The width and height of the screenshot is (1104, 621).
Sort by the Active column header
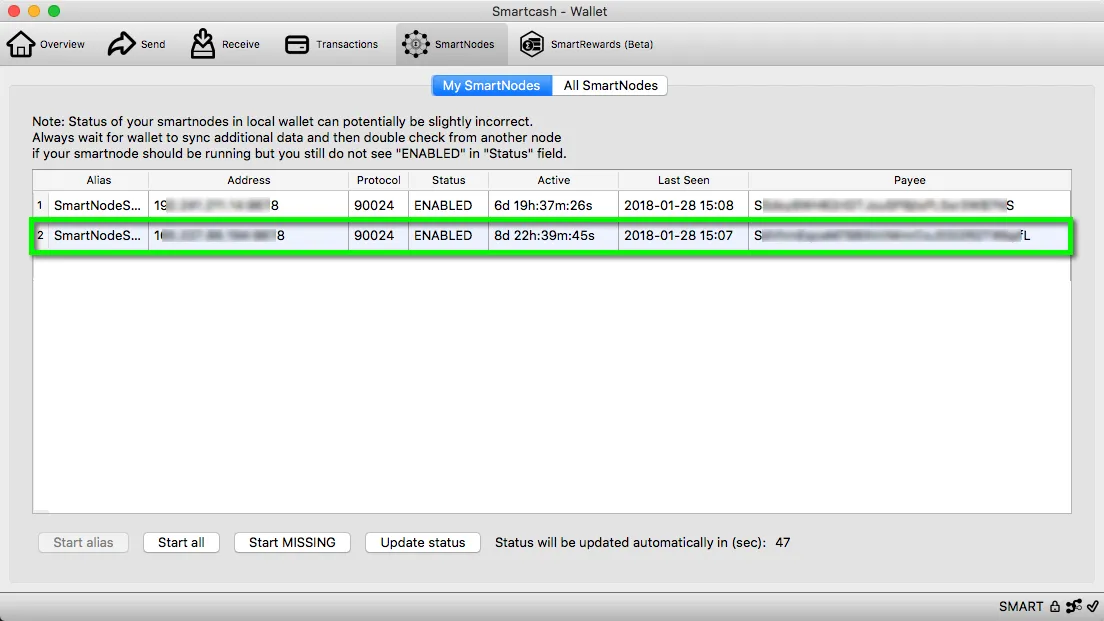(553, 180)
